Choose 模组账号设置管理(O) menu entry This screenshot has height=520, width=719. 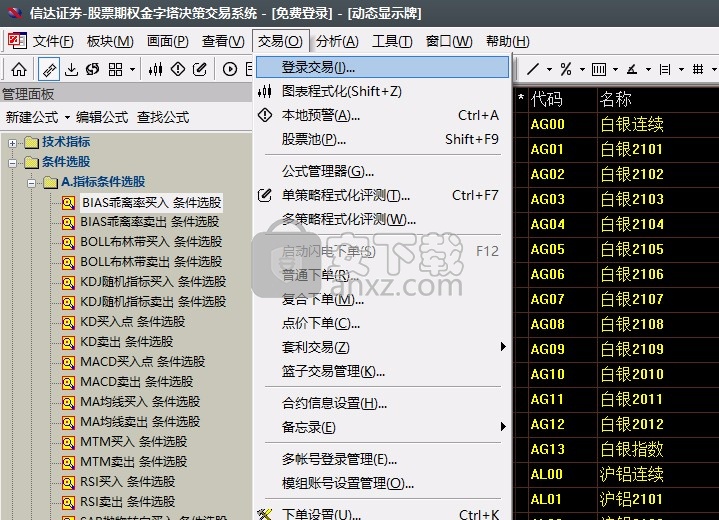pos(382,483)
